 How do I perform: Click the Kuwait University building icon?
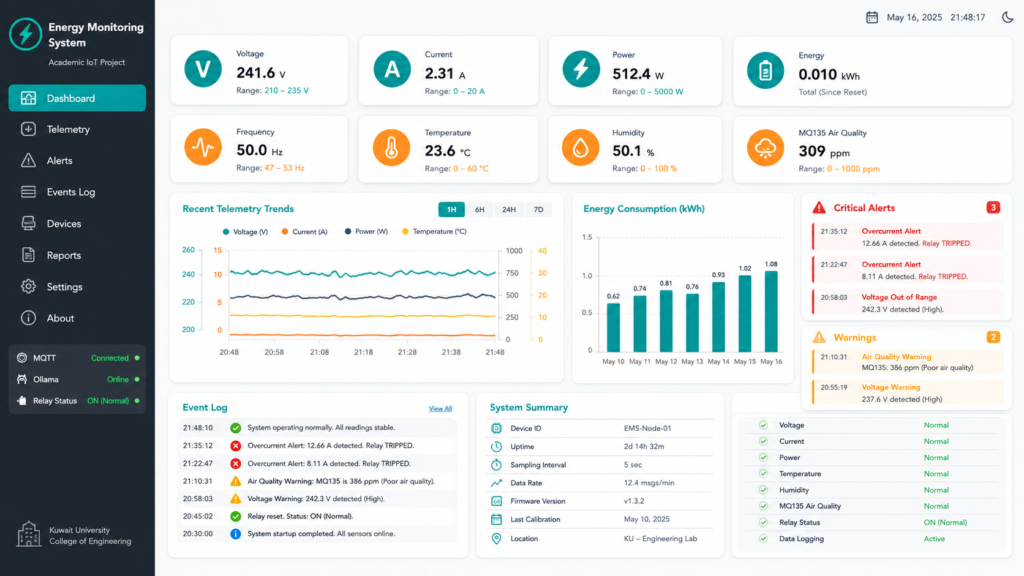coord(28,534)
